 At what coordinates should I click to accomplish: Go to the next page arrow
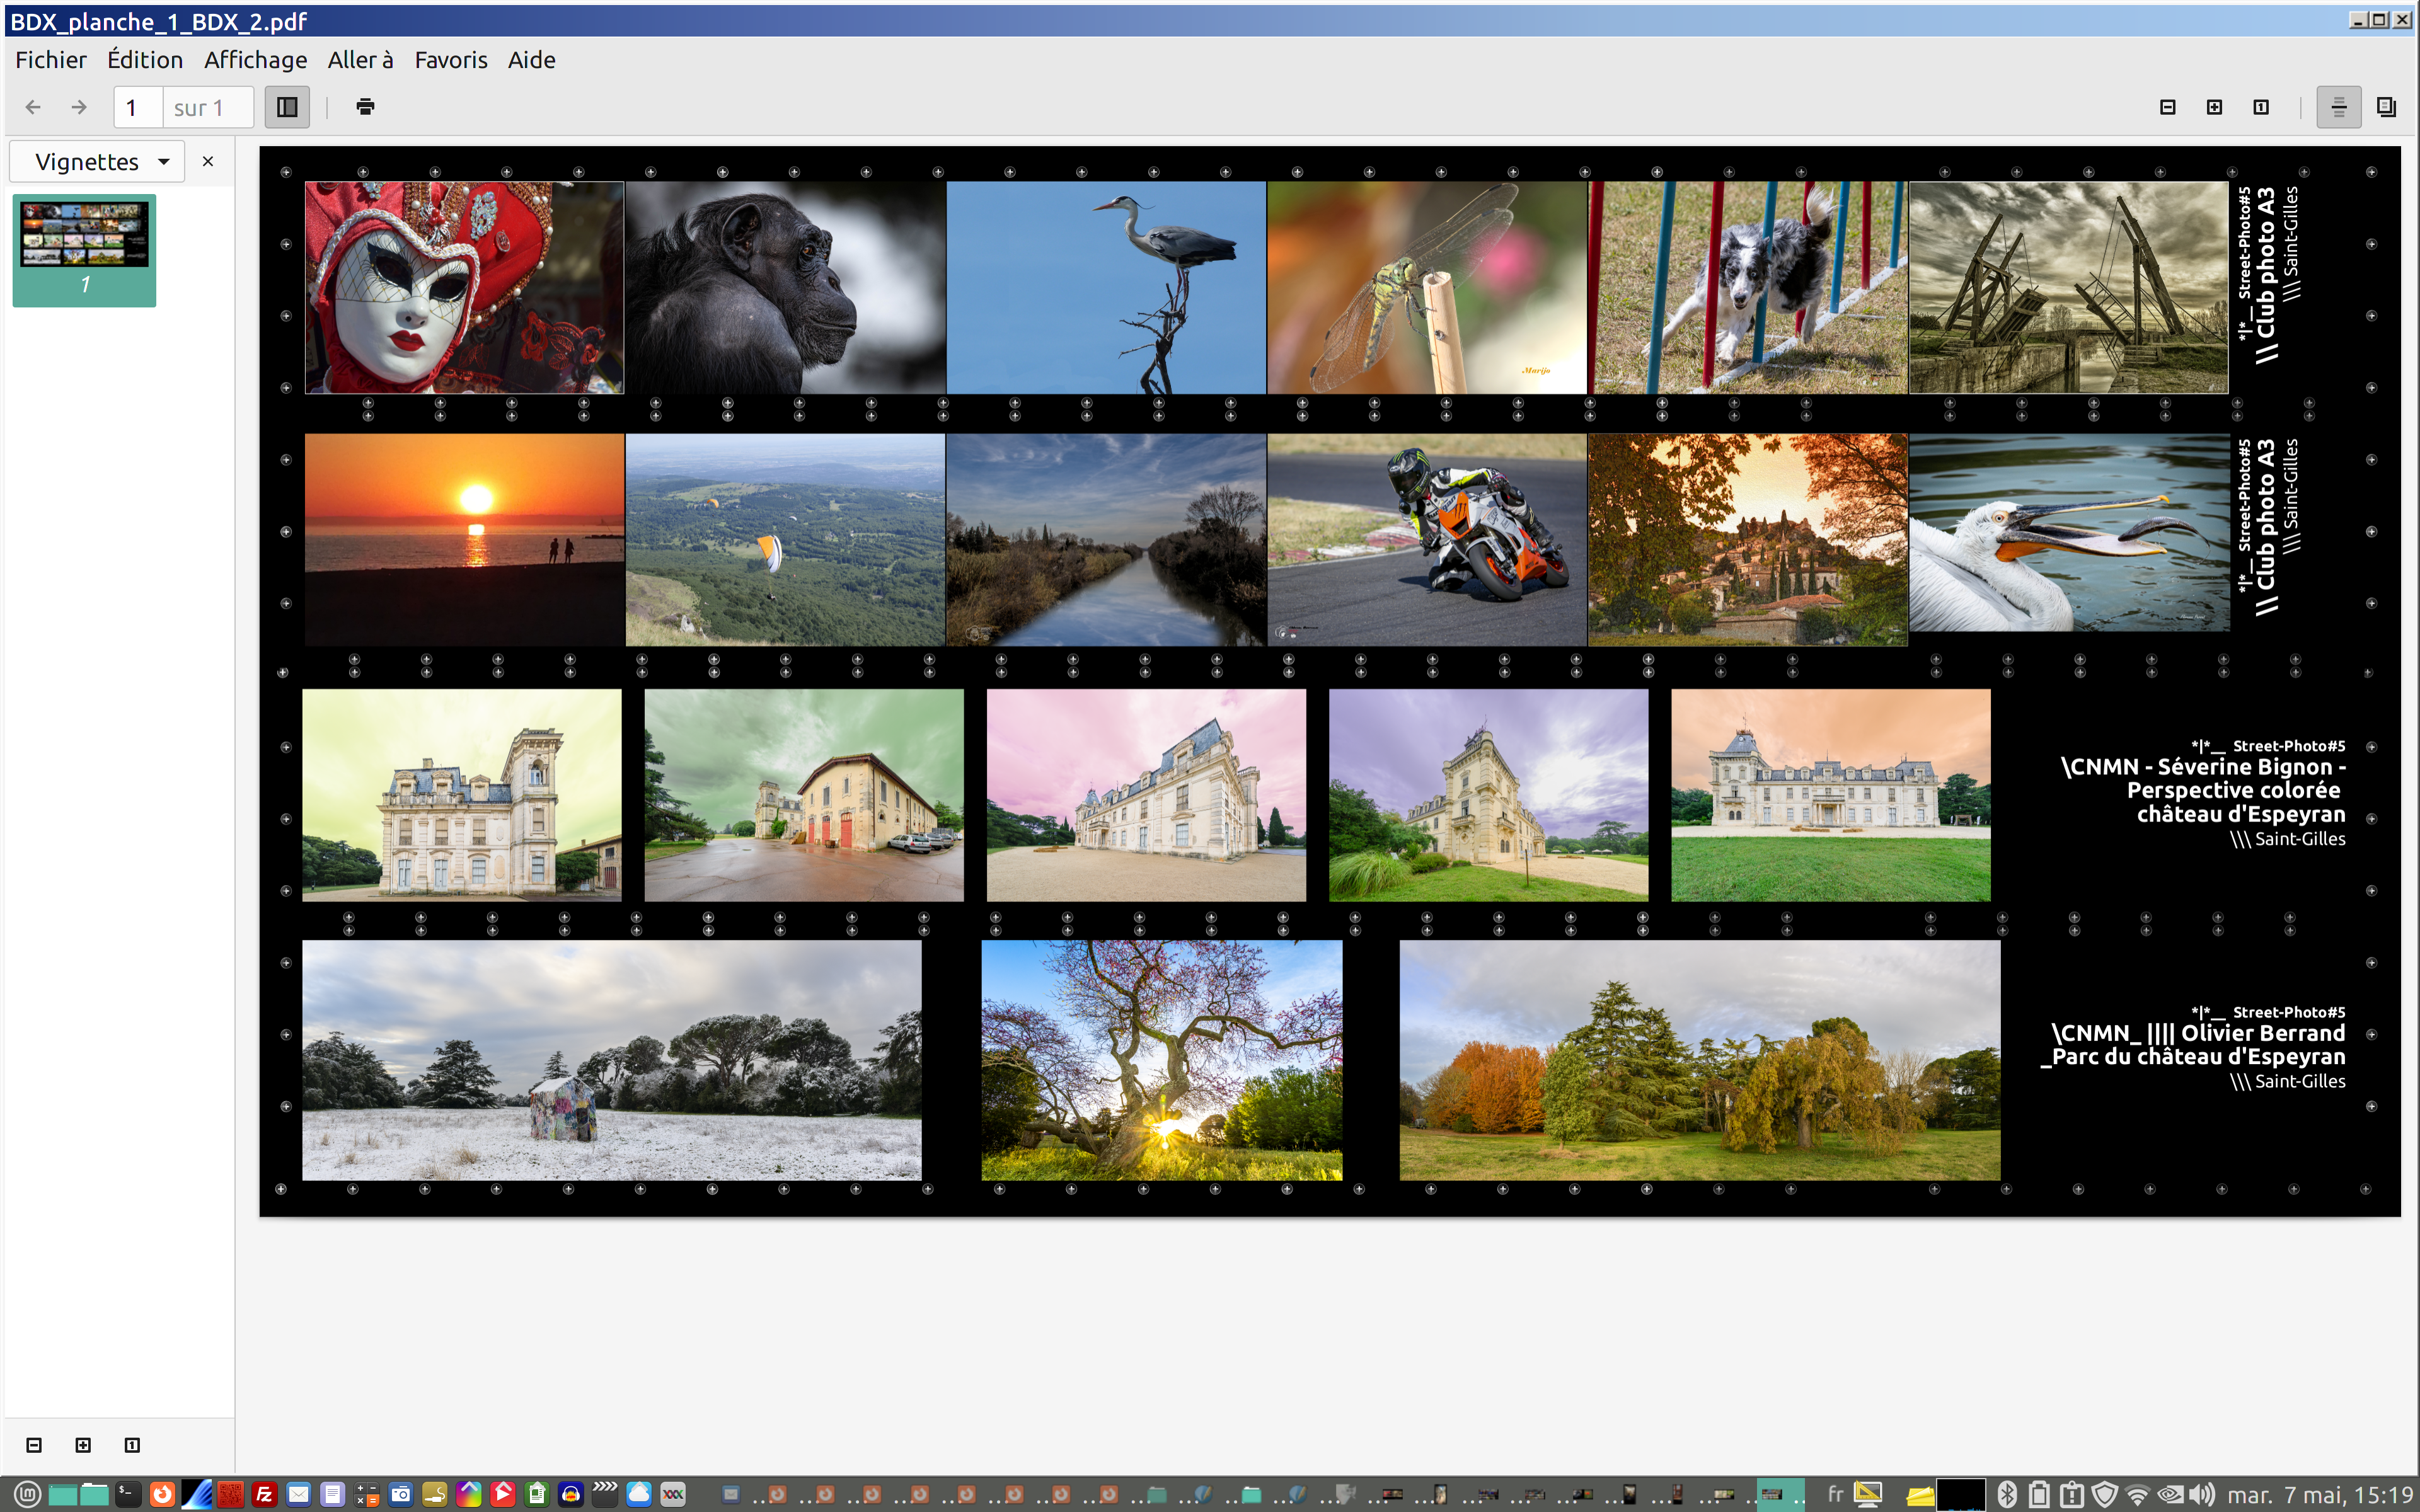pyautogui.click(x=79, y=107)
